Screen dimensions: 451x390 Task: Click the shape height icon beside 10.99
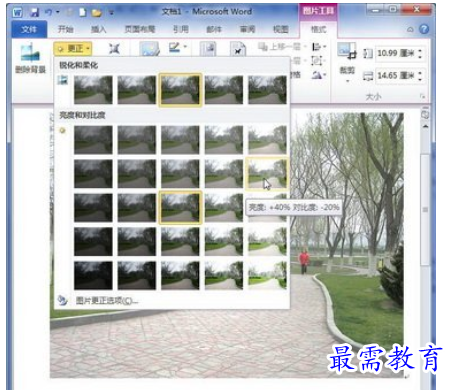[x=367, y=53]
